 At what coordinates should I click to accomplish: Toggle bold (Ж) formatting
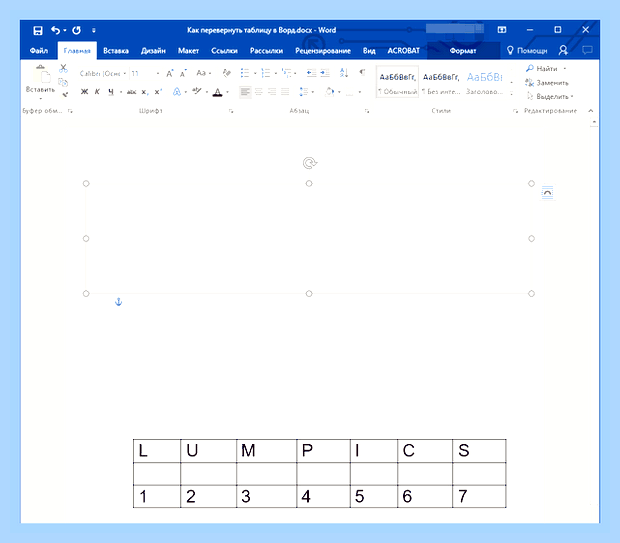coord(84,92)
